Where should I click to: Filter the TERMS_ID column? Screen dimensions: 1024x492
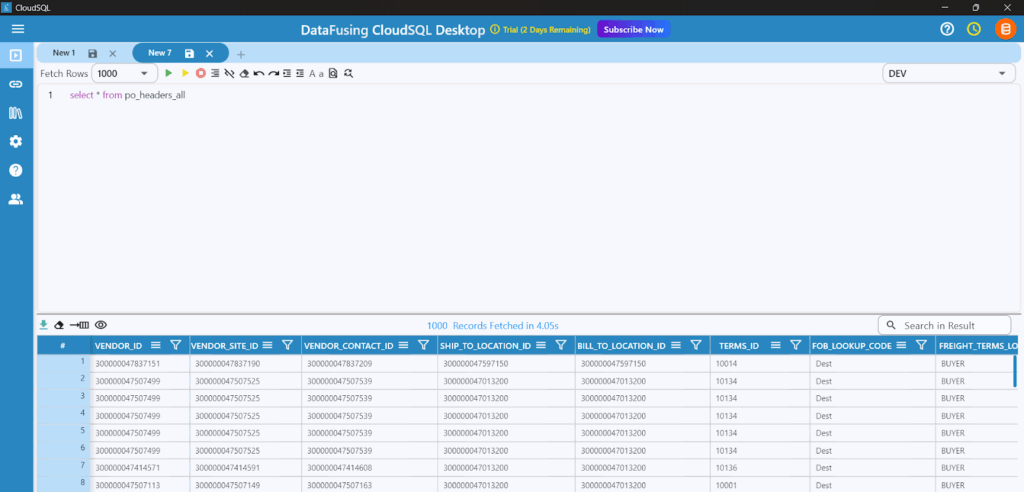click(795, 345)
